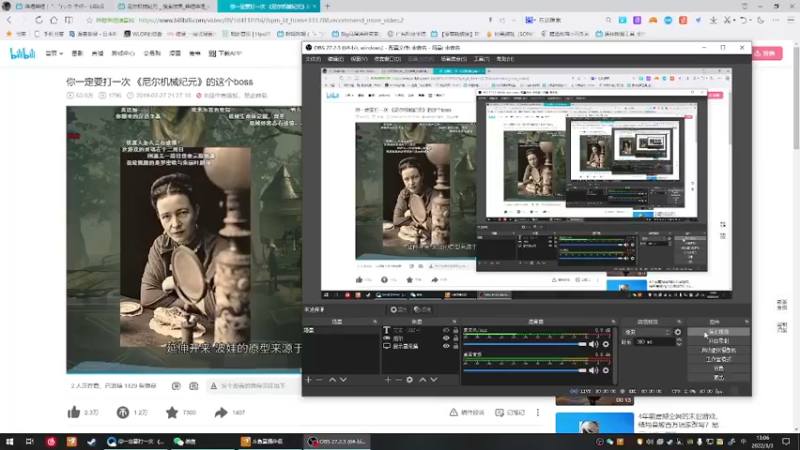Screen dimensions: 800x450
Task: Share the bilibili video via arrow icon
Action: click(221, 412)
